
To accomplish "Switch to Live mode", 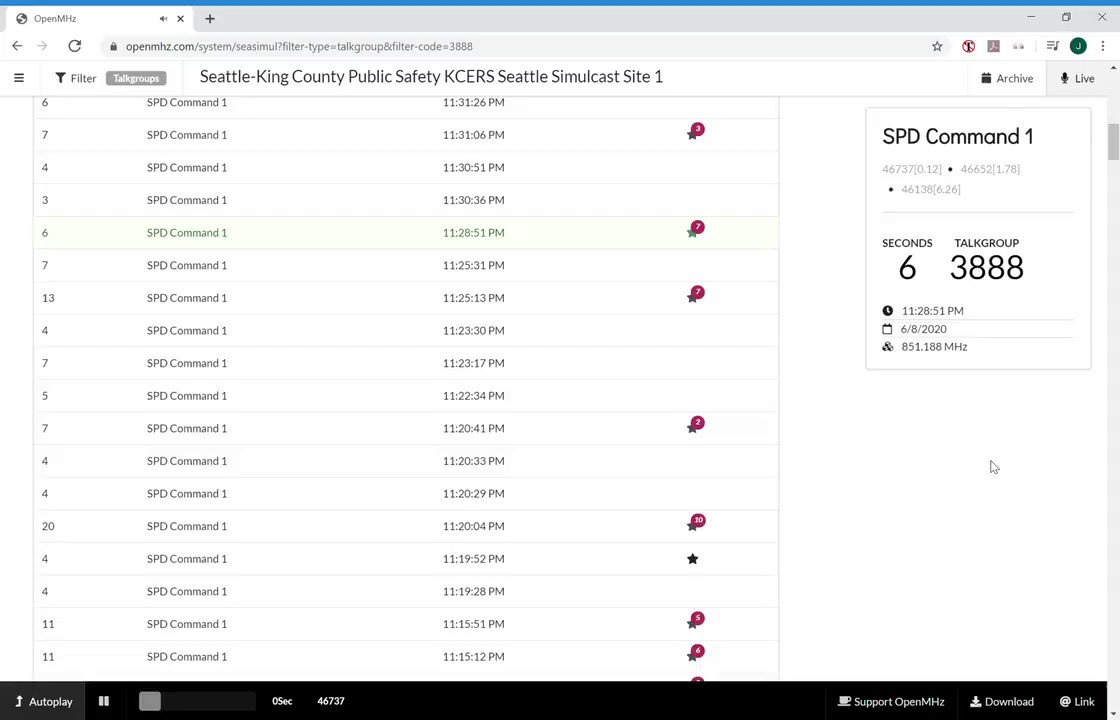I will tap(1077, 78).
